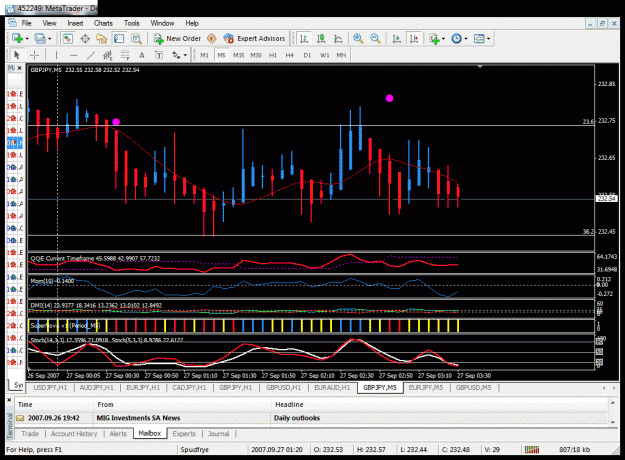Select the Text tool marked A
The image size is (625, 460).
pyautogui.click(x=142, y=55)
